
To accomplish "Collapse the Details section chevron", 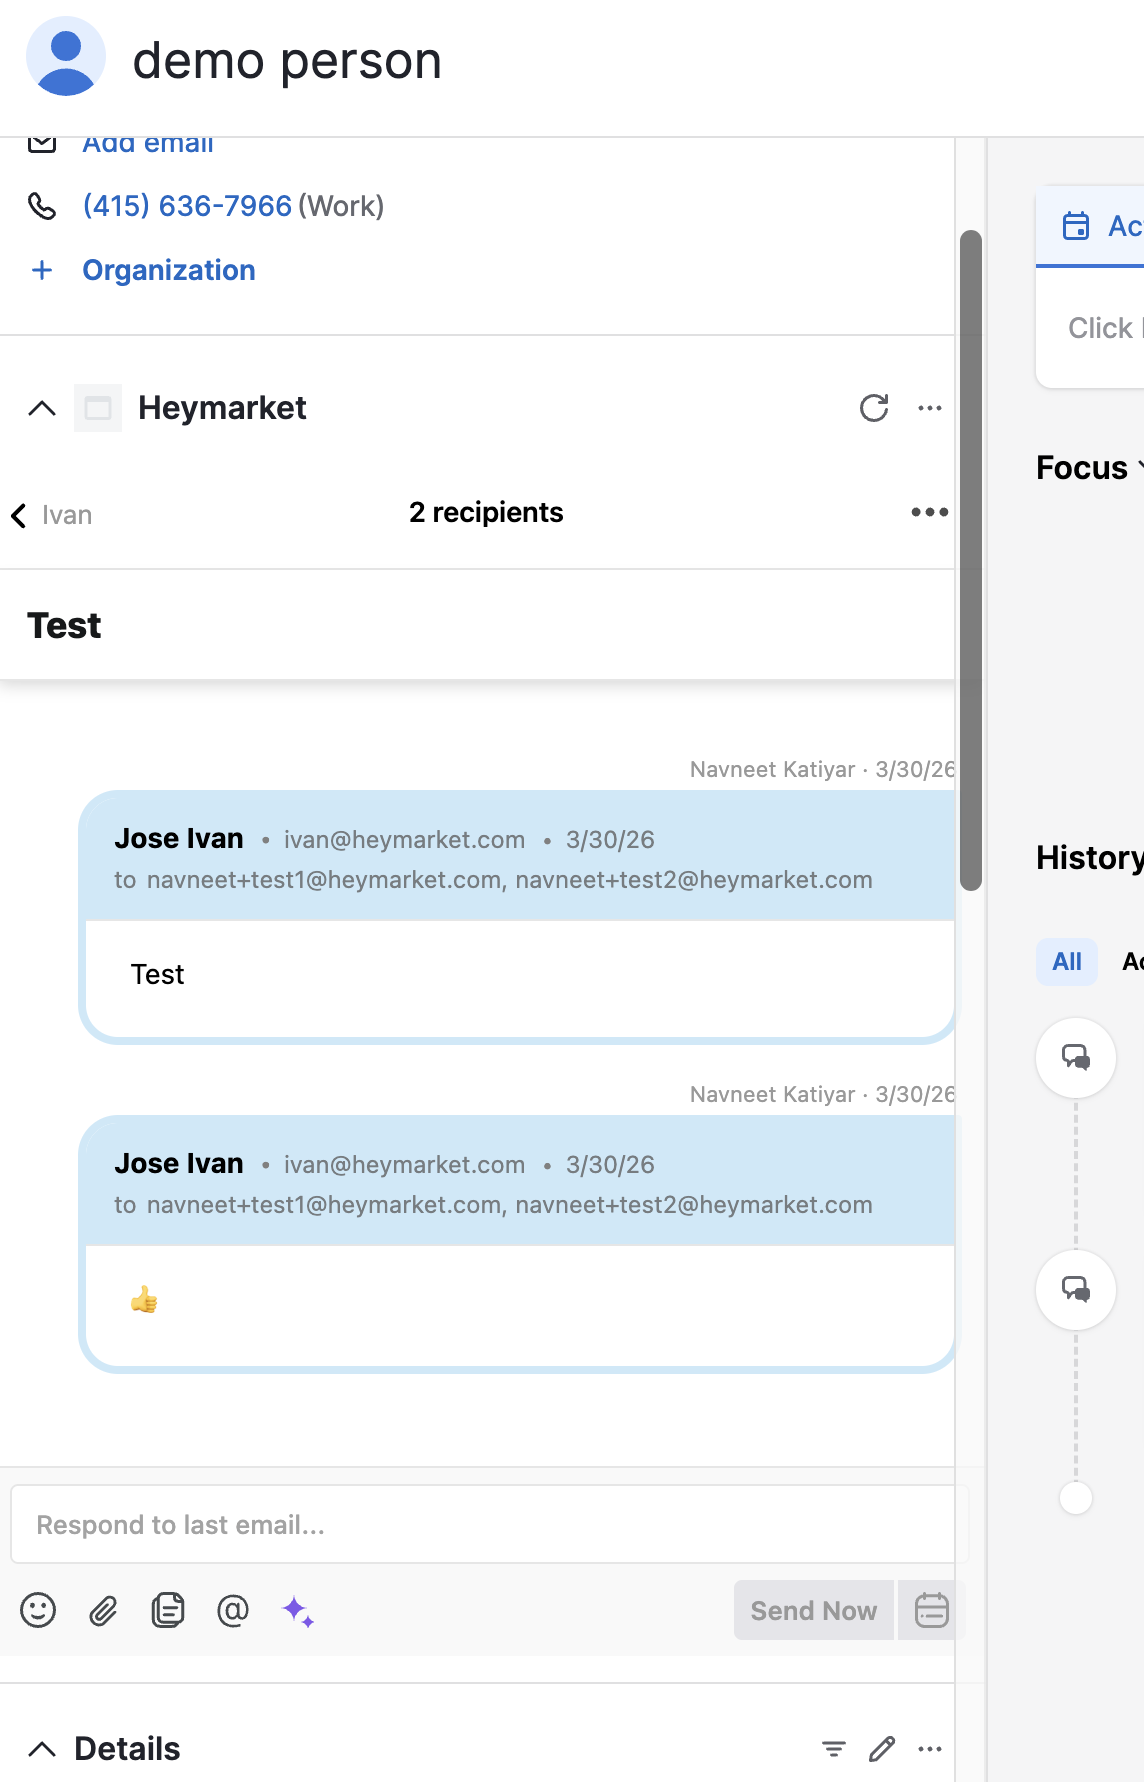I will 42,1748.
